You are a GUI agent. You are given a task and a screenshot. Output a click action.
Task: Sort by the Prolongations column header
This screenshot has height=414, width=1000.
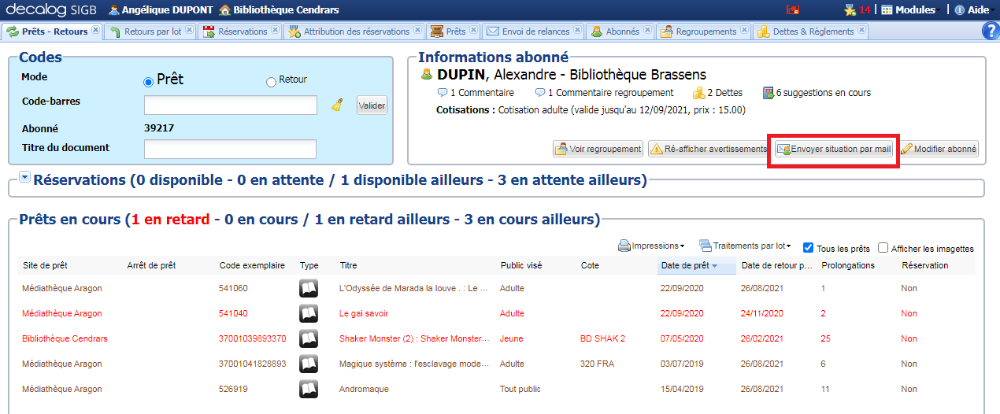pyautogui.click(x=848, y=265)
